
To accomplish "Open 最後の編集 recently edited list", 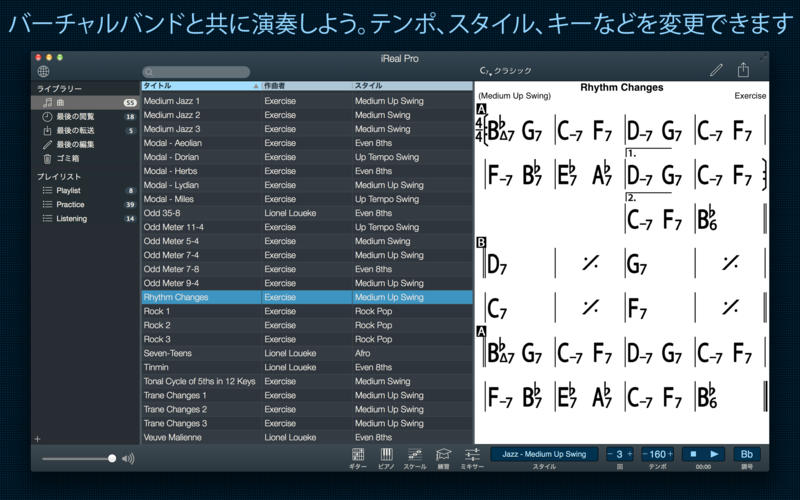I will point(86,144).
